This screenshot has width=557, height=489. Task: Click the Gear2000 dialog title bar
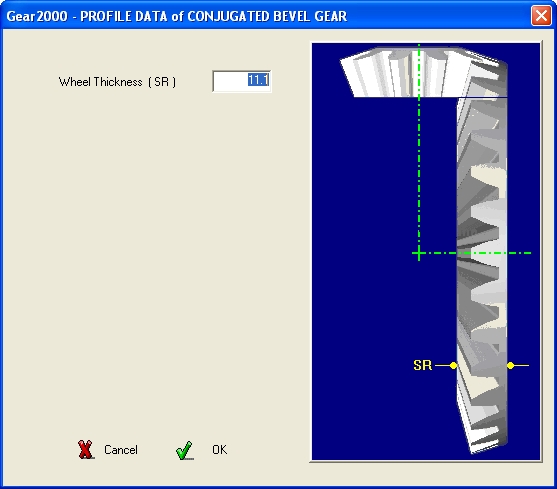tap(266, 16)
